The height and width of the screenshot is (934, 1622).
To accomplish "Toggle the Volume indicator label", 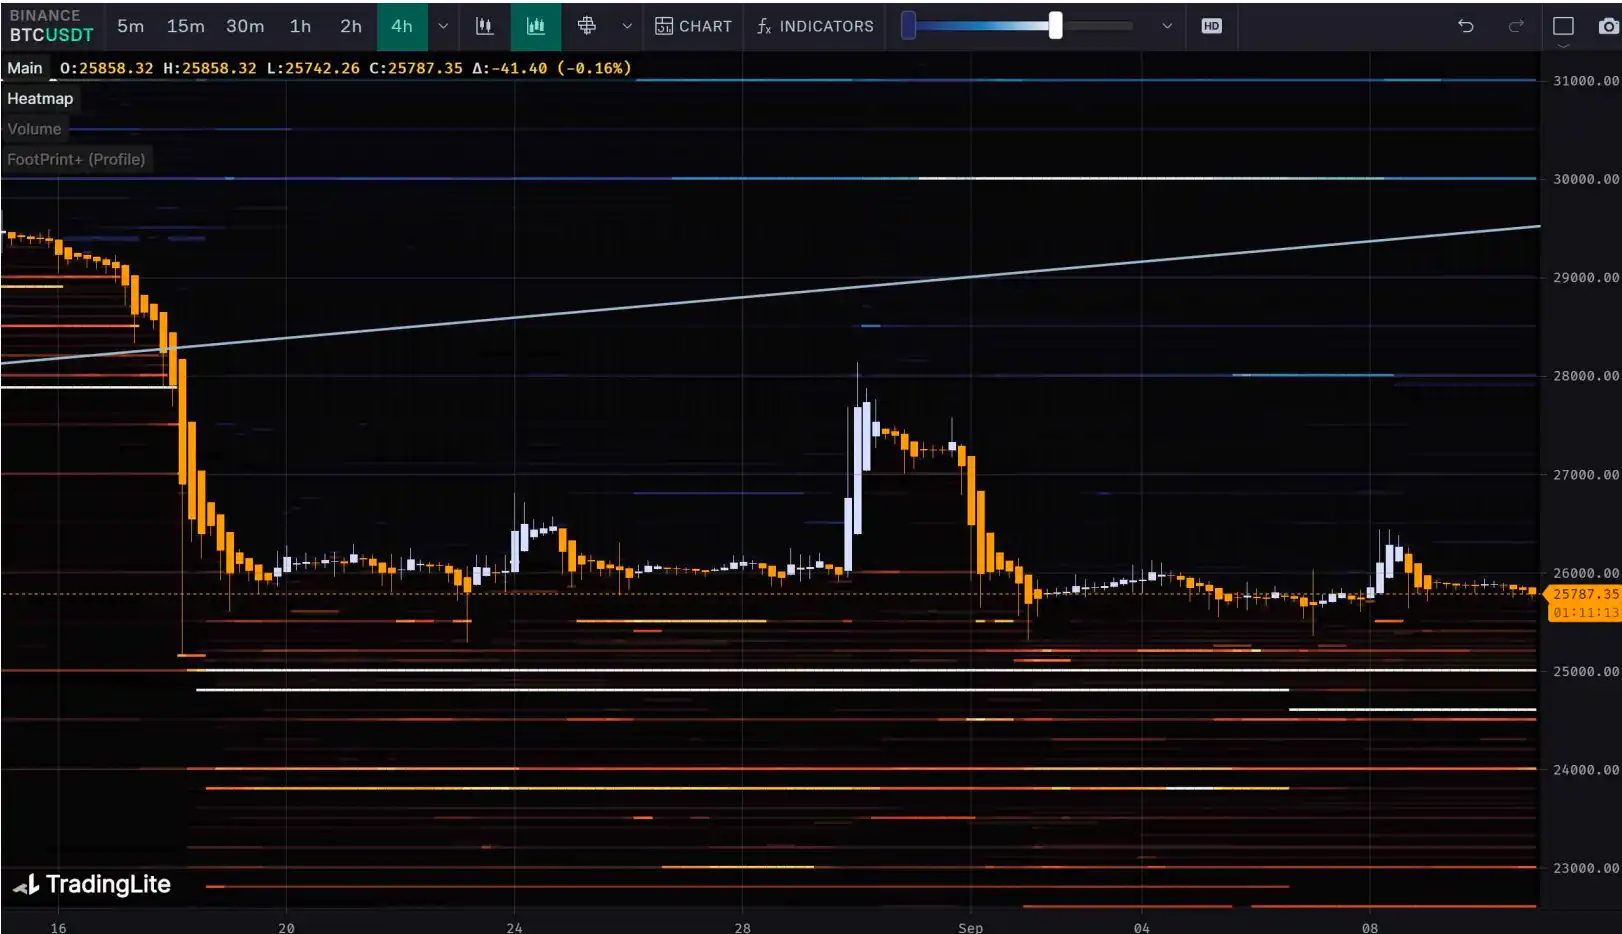I will click(x=34, y=129).
